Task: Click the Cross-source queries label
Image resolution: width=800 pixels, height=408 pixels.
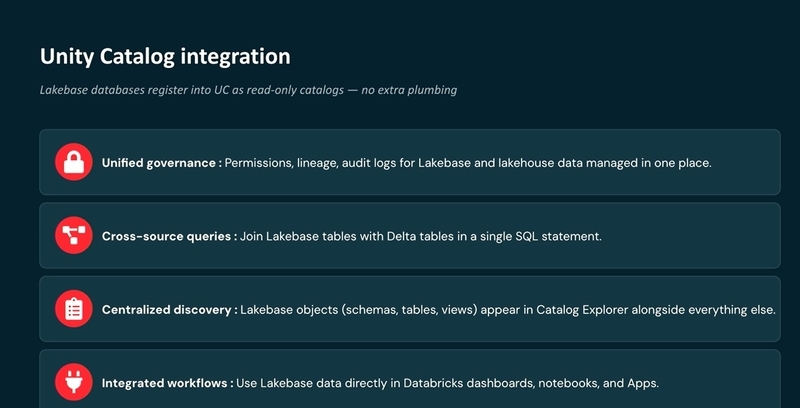Action: (x=169, y=237)
